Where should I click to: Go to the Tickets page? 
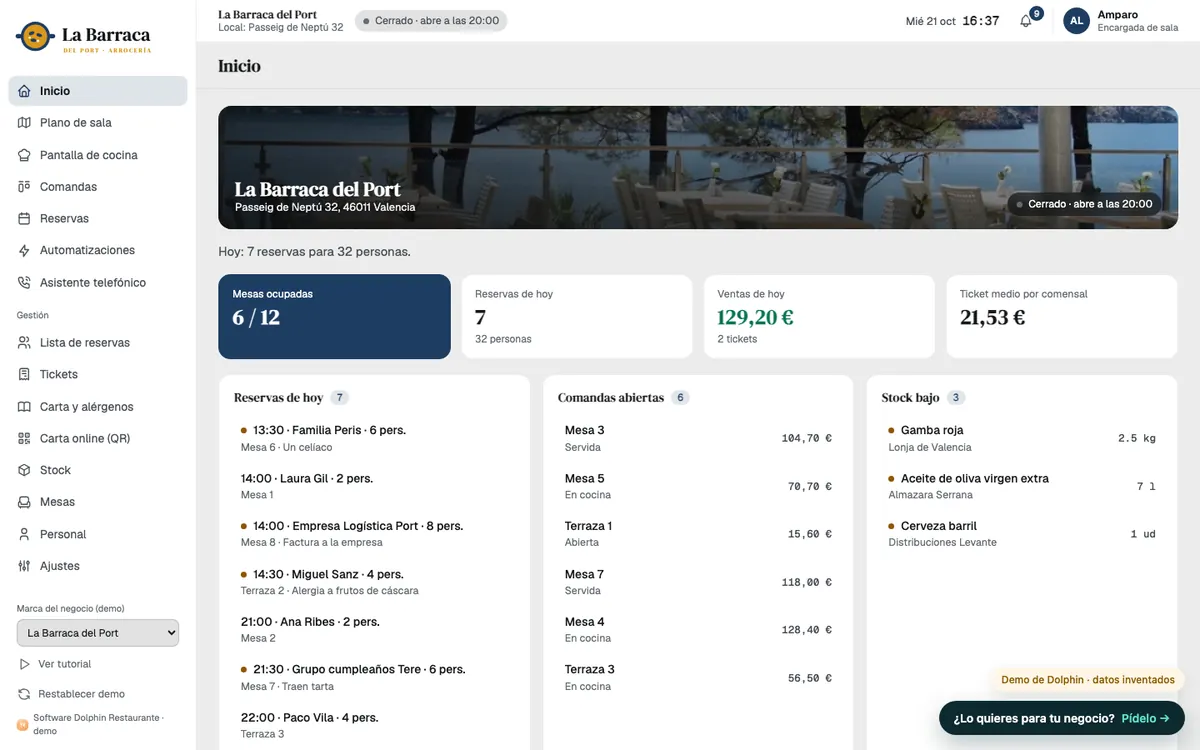pyautogui.click(x=98, y=375)
